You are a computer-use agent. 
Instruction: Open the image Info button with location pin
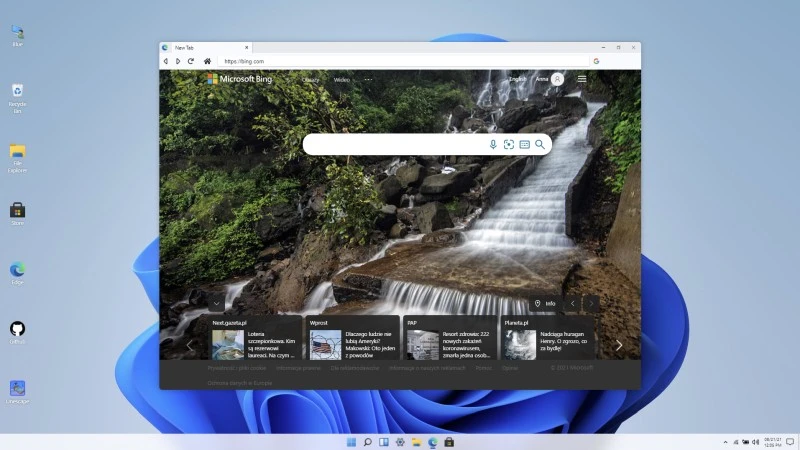tap(545, 304)
